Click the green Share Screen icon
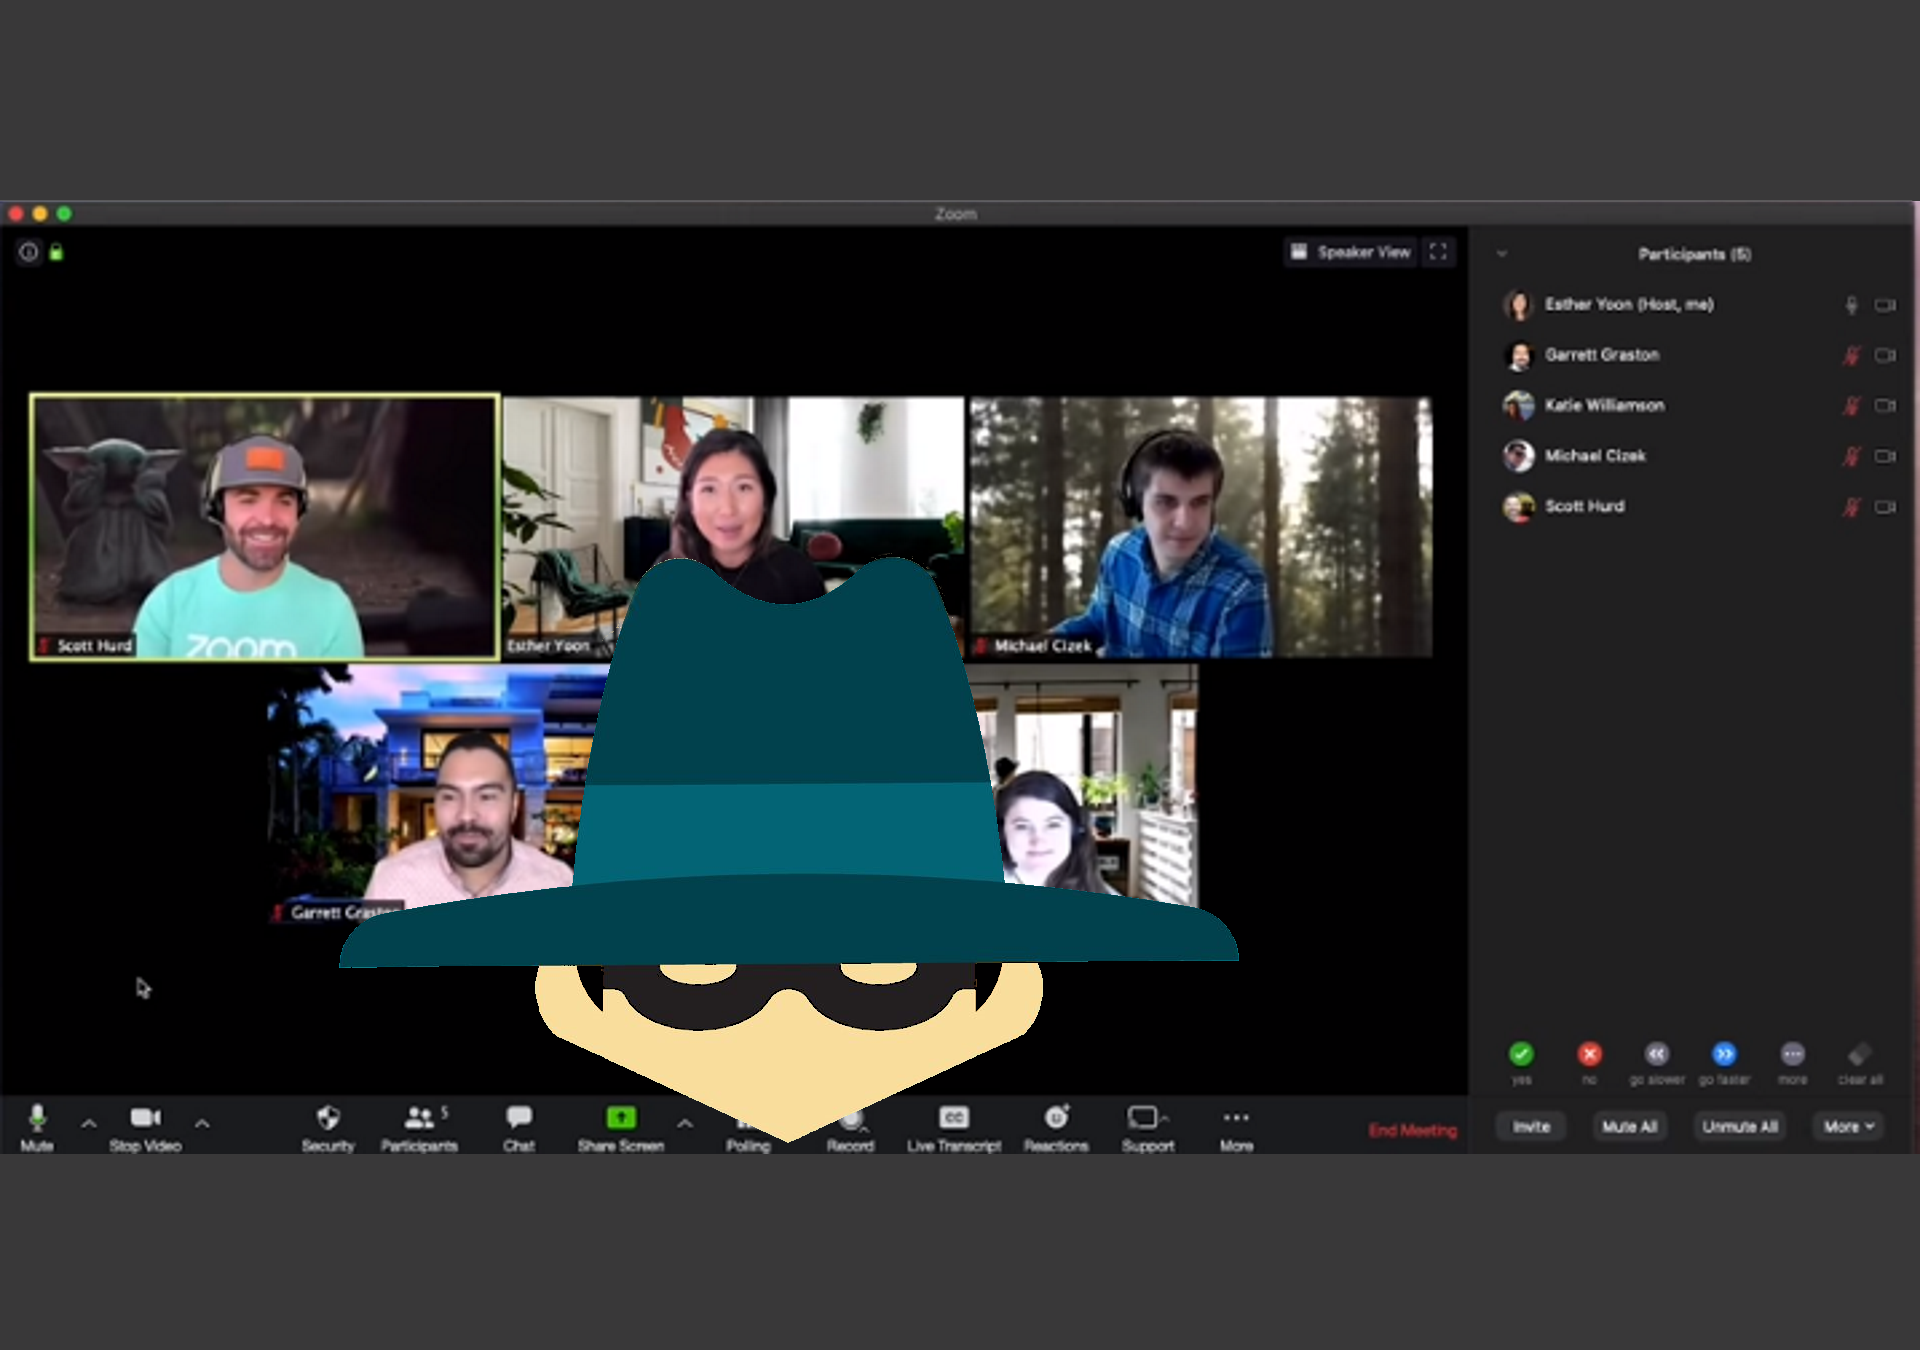The width and height of the screenshot is (1920, 1350). [620, 1118]
